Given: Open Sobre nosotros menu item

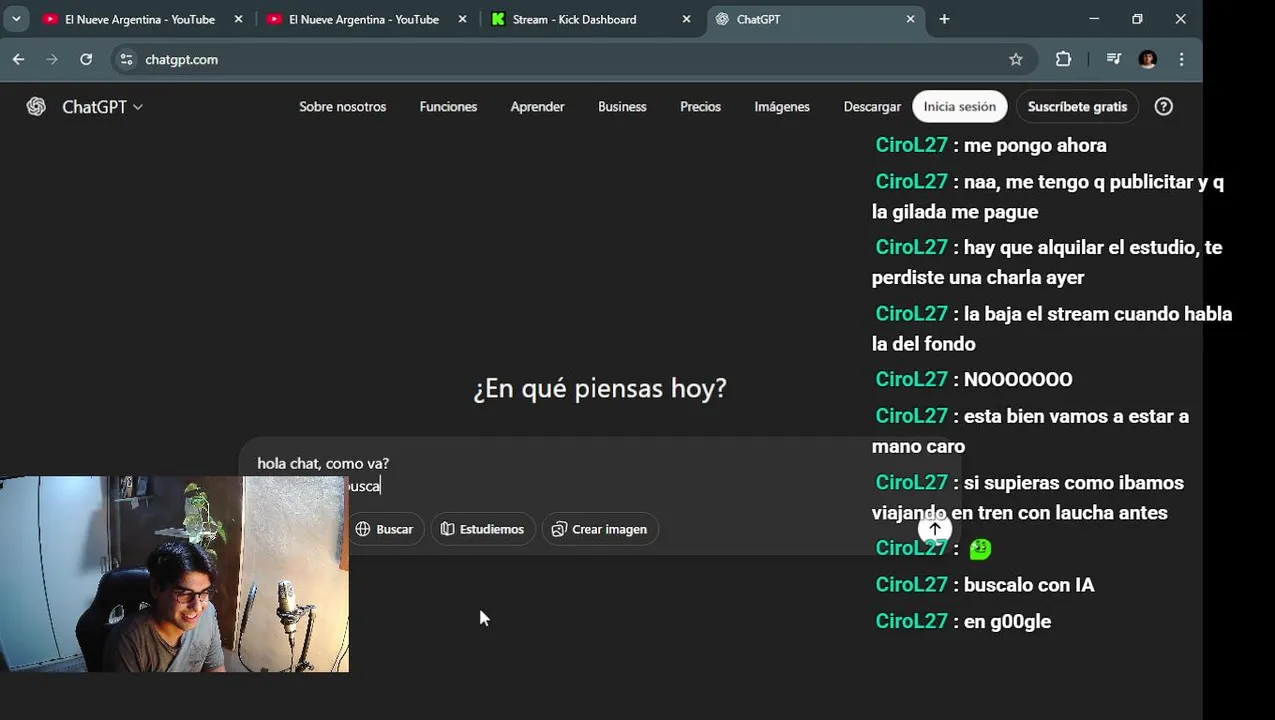Looking at the screenshot, I should pyautogui.click(x=342, y=106).
